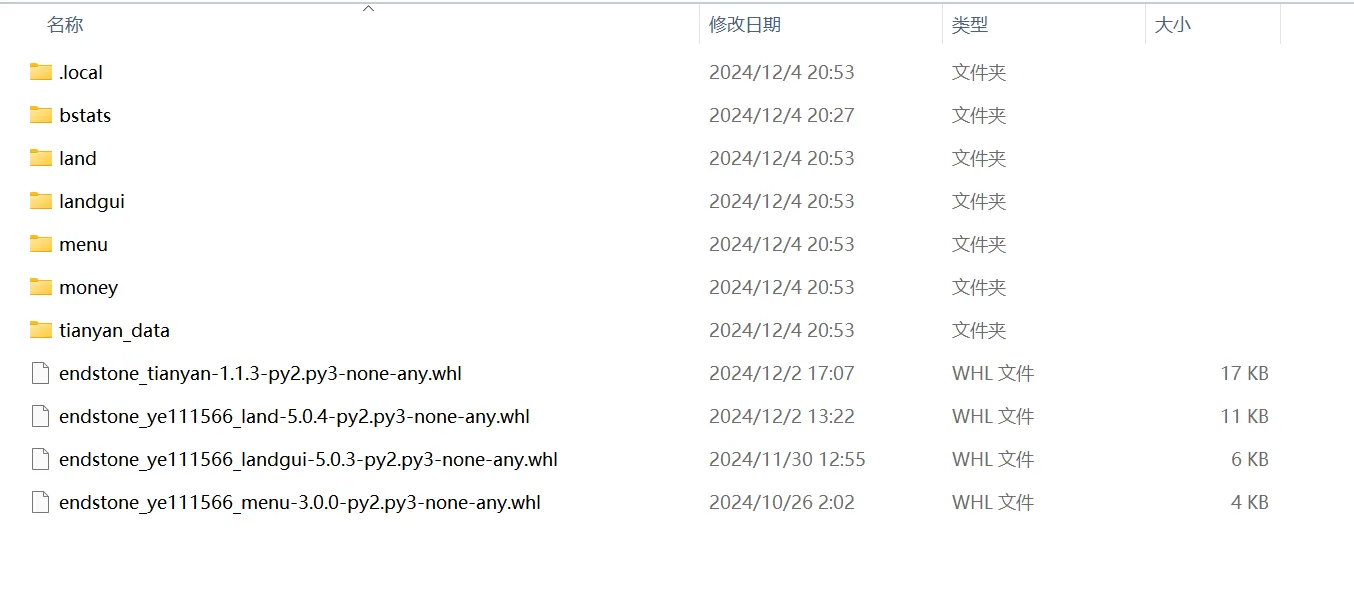Sort by 大小 column header

1173,25
